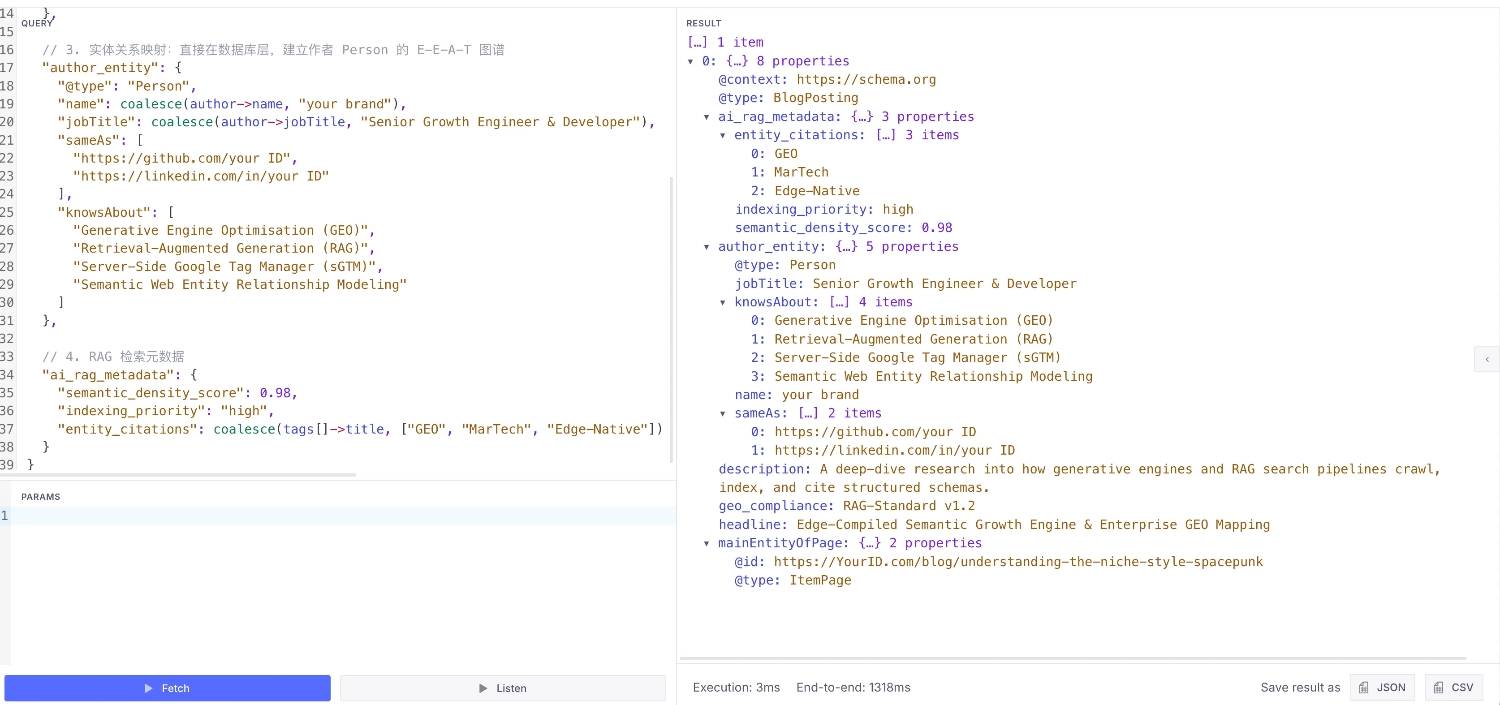This screenshot has height=705, width=1500.
Task: Select semantic_density_score 0.98 in results
Action: [844, 228]
